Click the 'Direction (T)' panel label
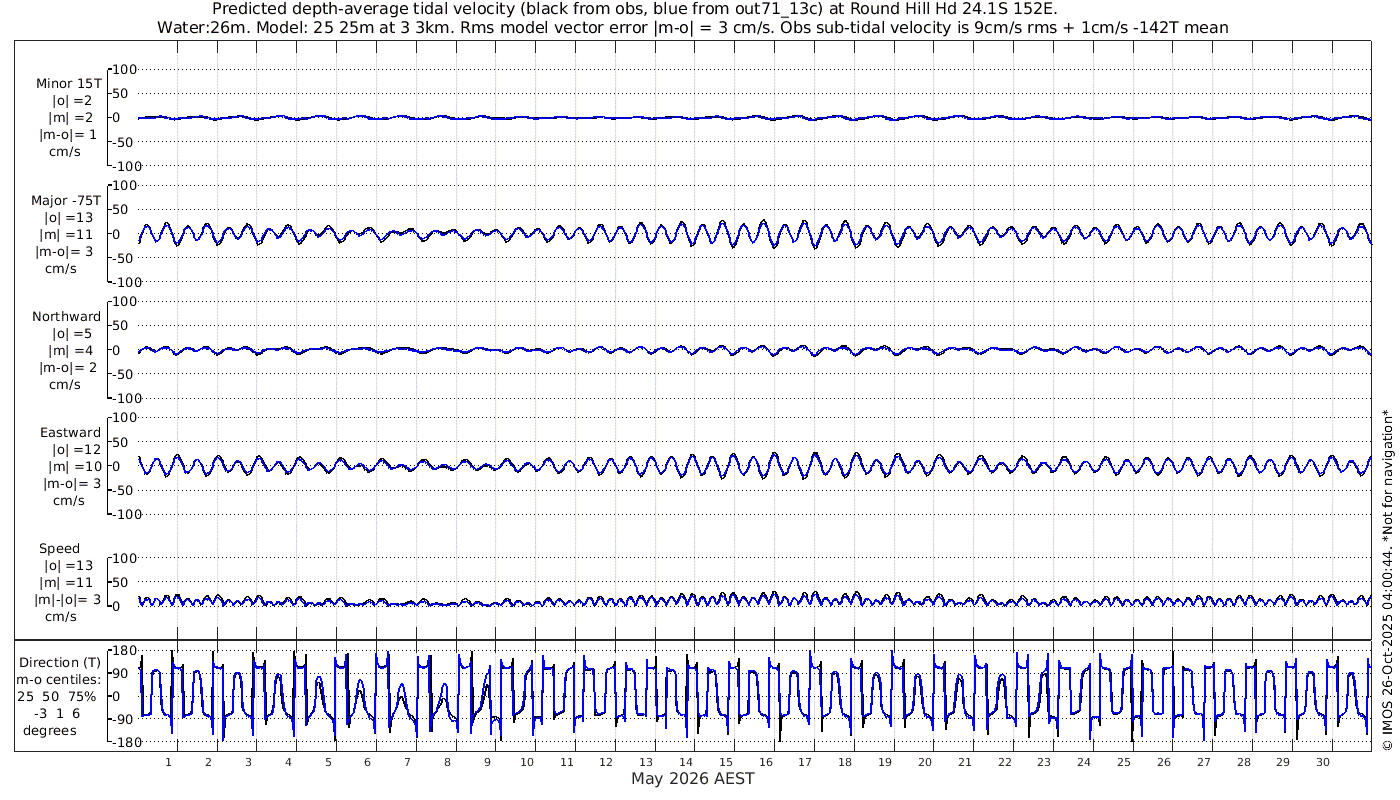Image resolution: width=1400 pixels, height=800 pixels. click(x=60, y=662)
